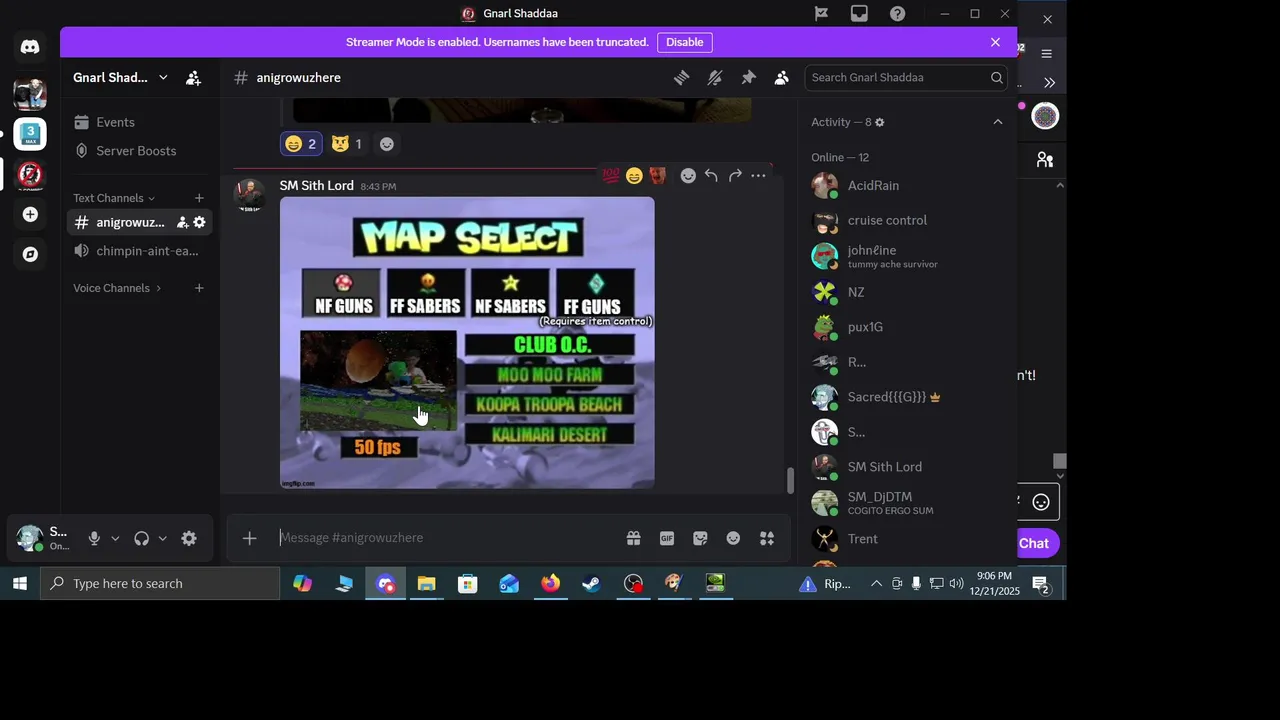Open the Apps launcher icon in message bar
1280x720 pixels.
point(767,538)
